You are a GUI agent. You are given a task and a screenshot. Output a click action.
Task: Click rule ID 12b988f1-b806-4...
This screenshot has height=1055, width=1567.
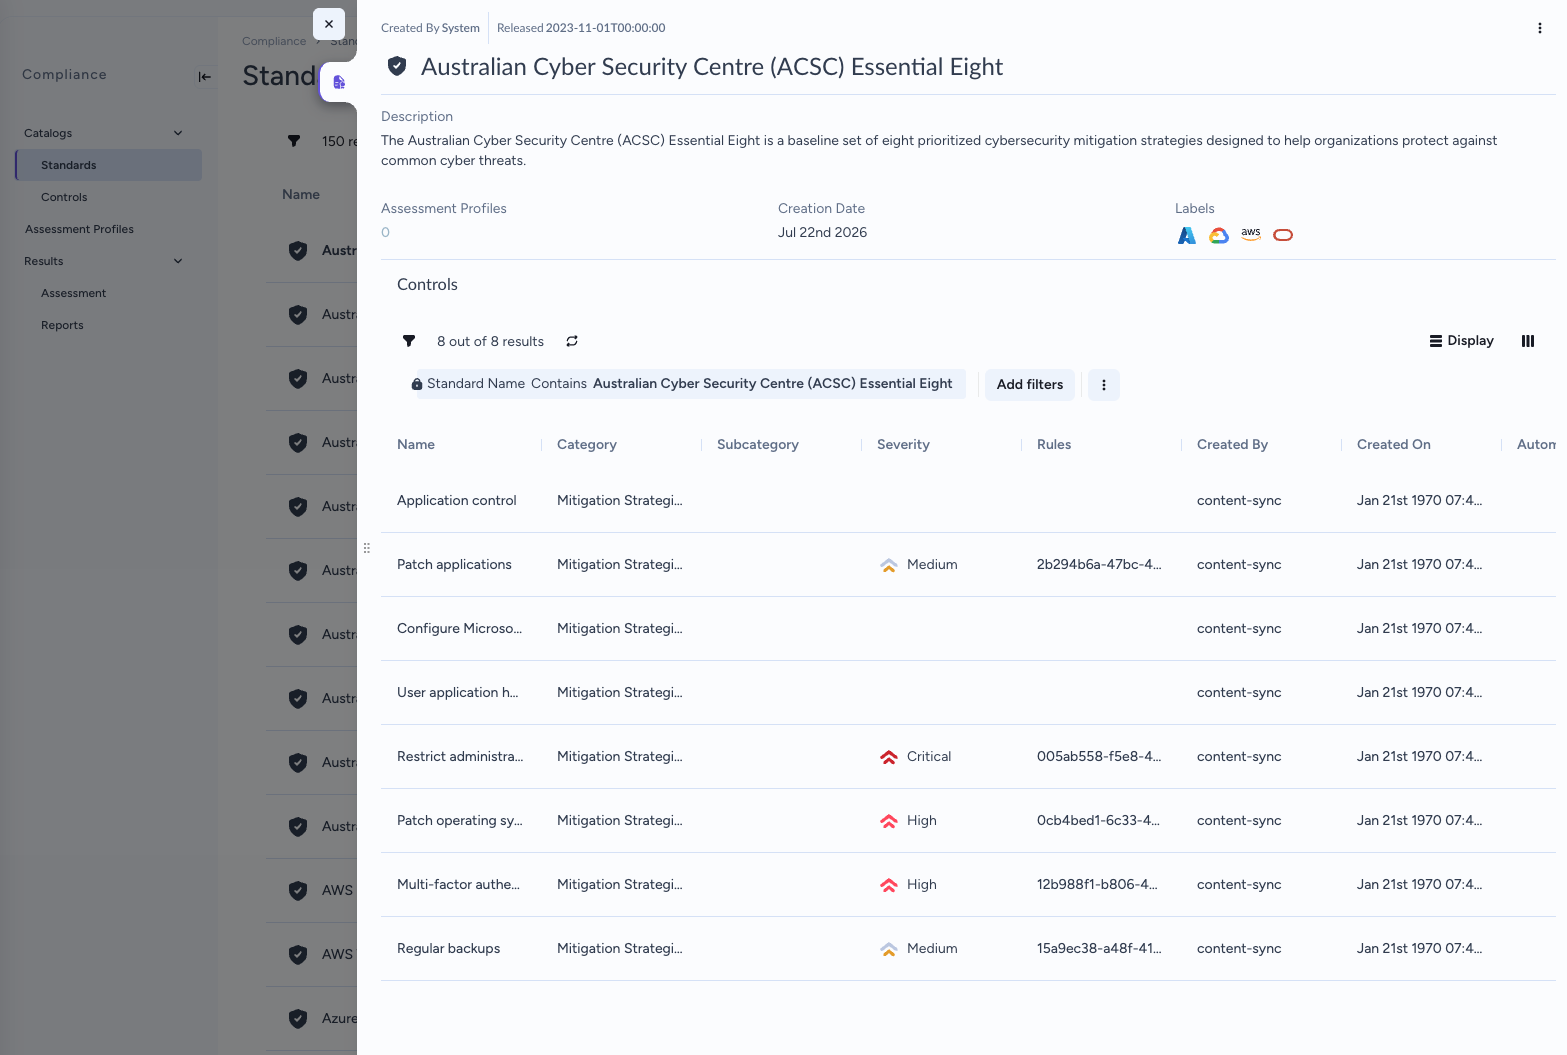1097,885
